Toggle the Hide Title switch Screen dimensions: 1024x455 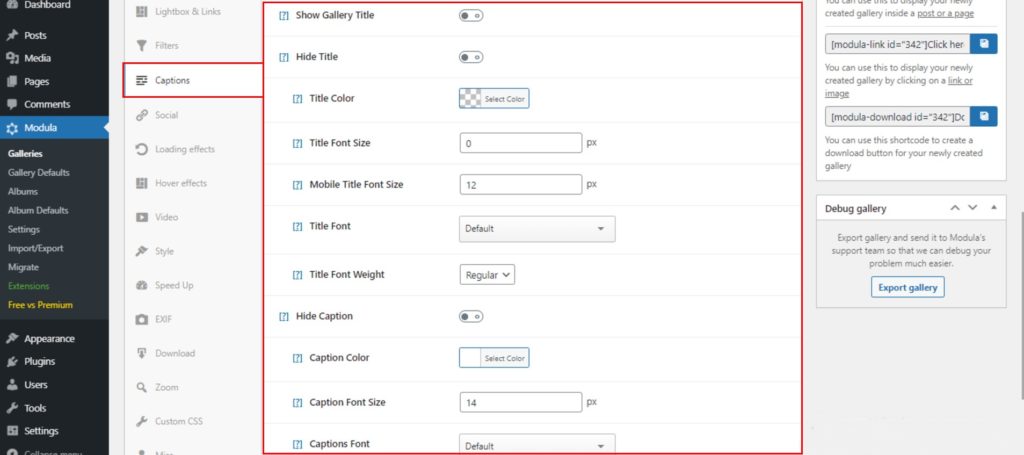[471, 58]
